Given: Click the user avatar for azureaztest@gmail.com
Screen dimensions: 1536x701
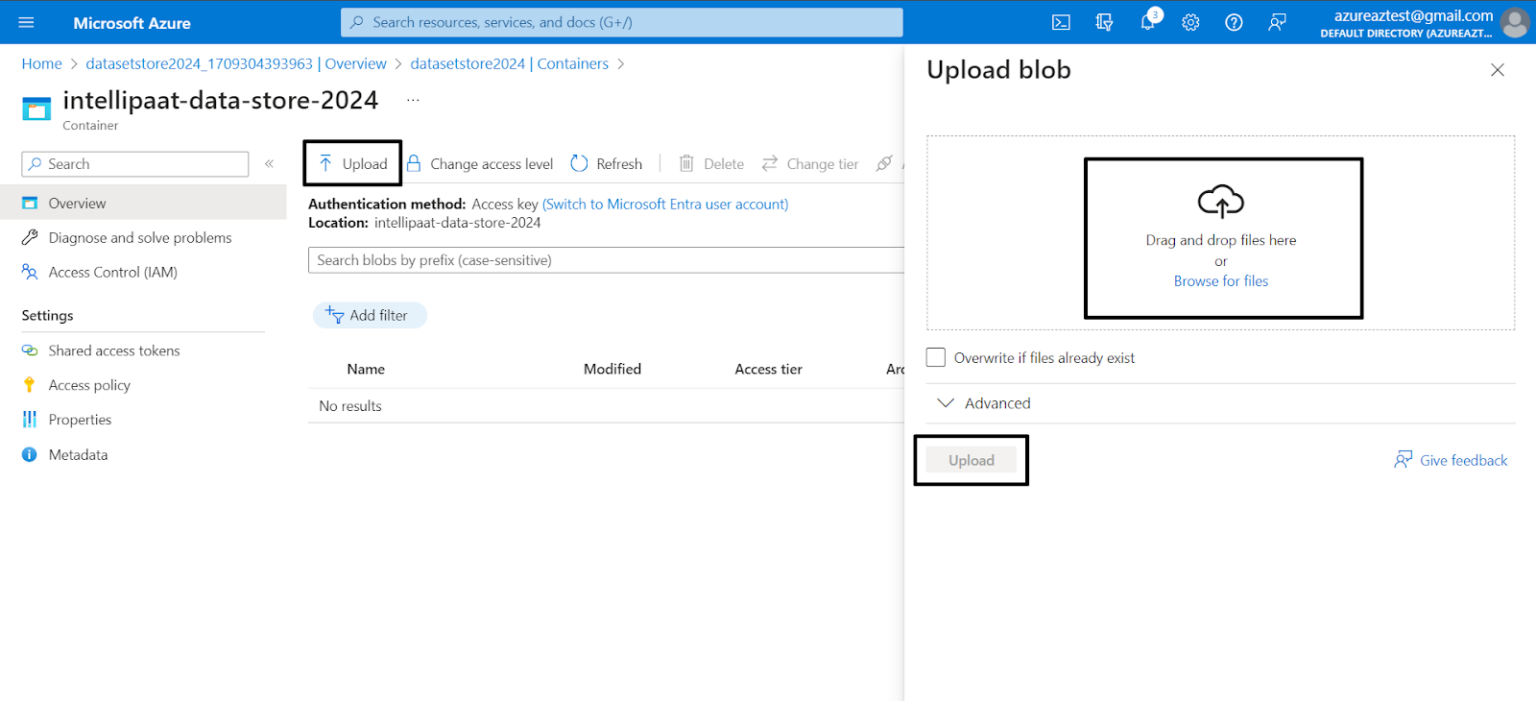Looking at the screenshot, I should [x=1513, y=23].
